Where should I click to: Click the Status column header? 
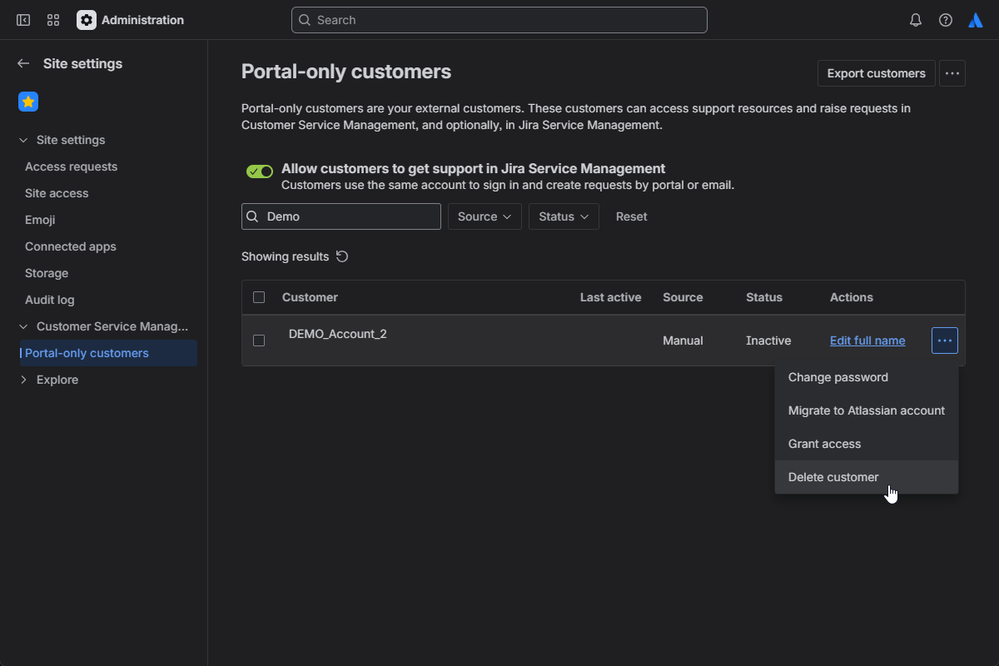tap(764, 298)
